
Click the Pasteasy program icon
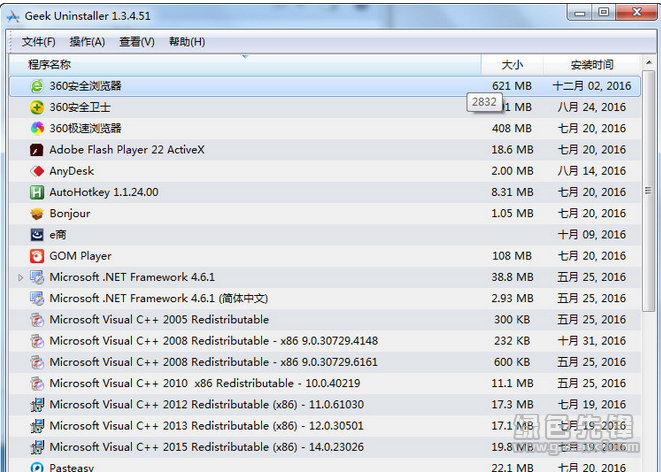coord(37,467)
